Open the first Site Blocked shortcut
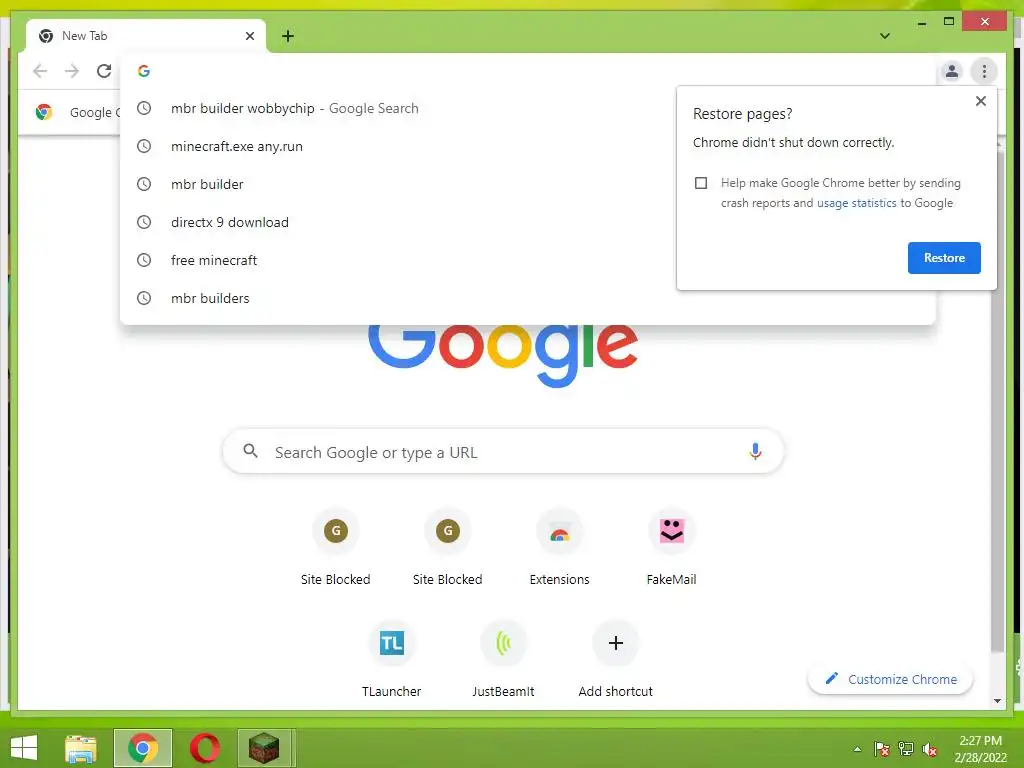 pyautogui.click(x=336, y=547)
